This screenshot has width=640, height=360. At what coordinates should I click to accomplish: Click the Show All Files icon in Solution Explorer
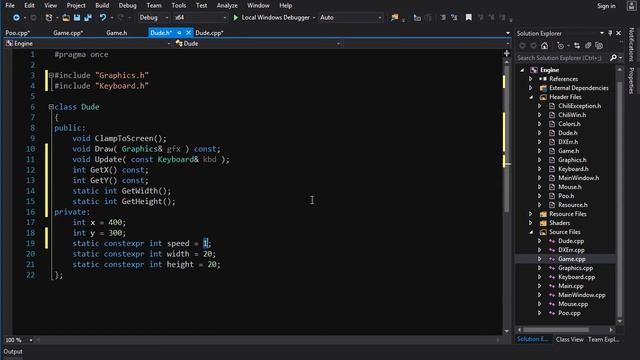click(x=599, y=46)
